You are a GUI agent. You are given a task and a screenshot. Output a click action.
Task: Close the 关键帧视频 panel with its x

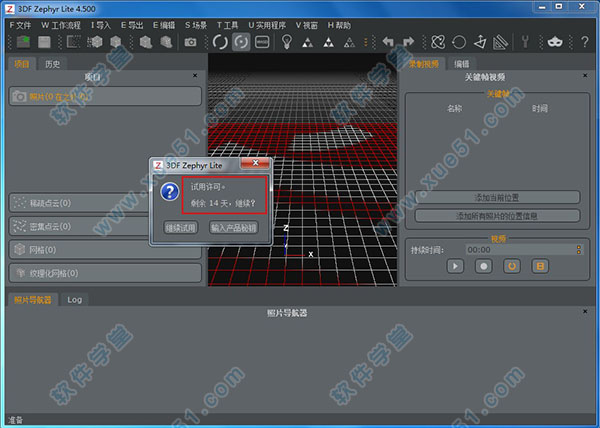pos(585,75)
